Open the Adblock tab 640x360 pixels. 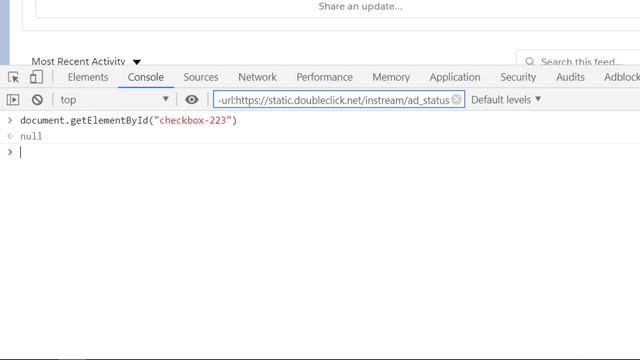(x=622, y=77)
